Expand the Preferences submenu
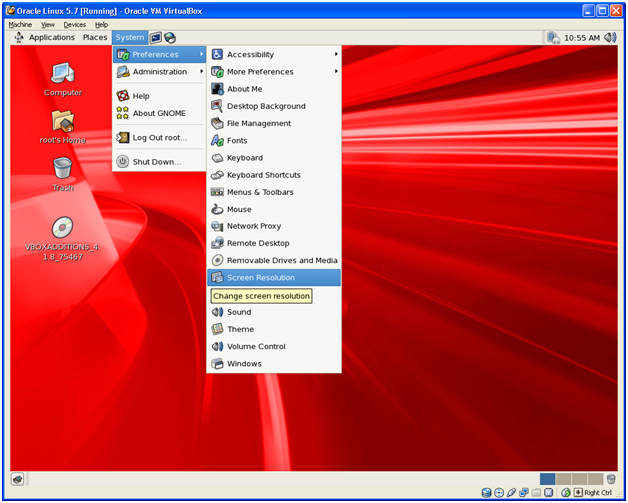Viewport: 628px width, 503px height. [159, 54]
